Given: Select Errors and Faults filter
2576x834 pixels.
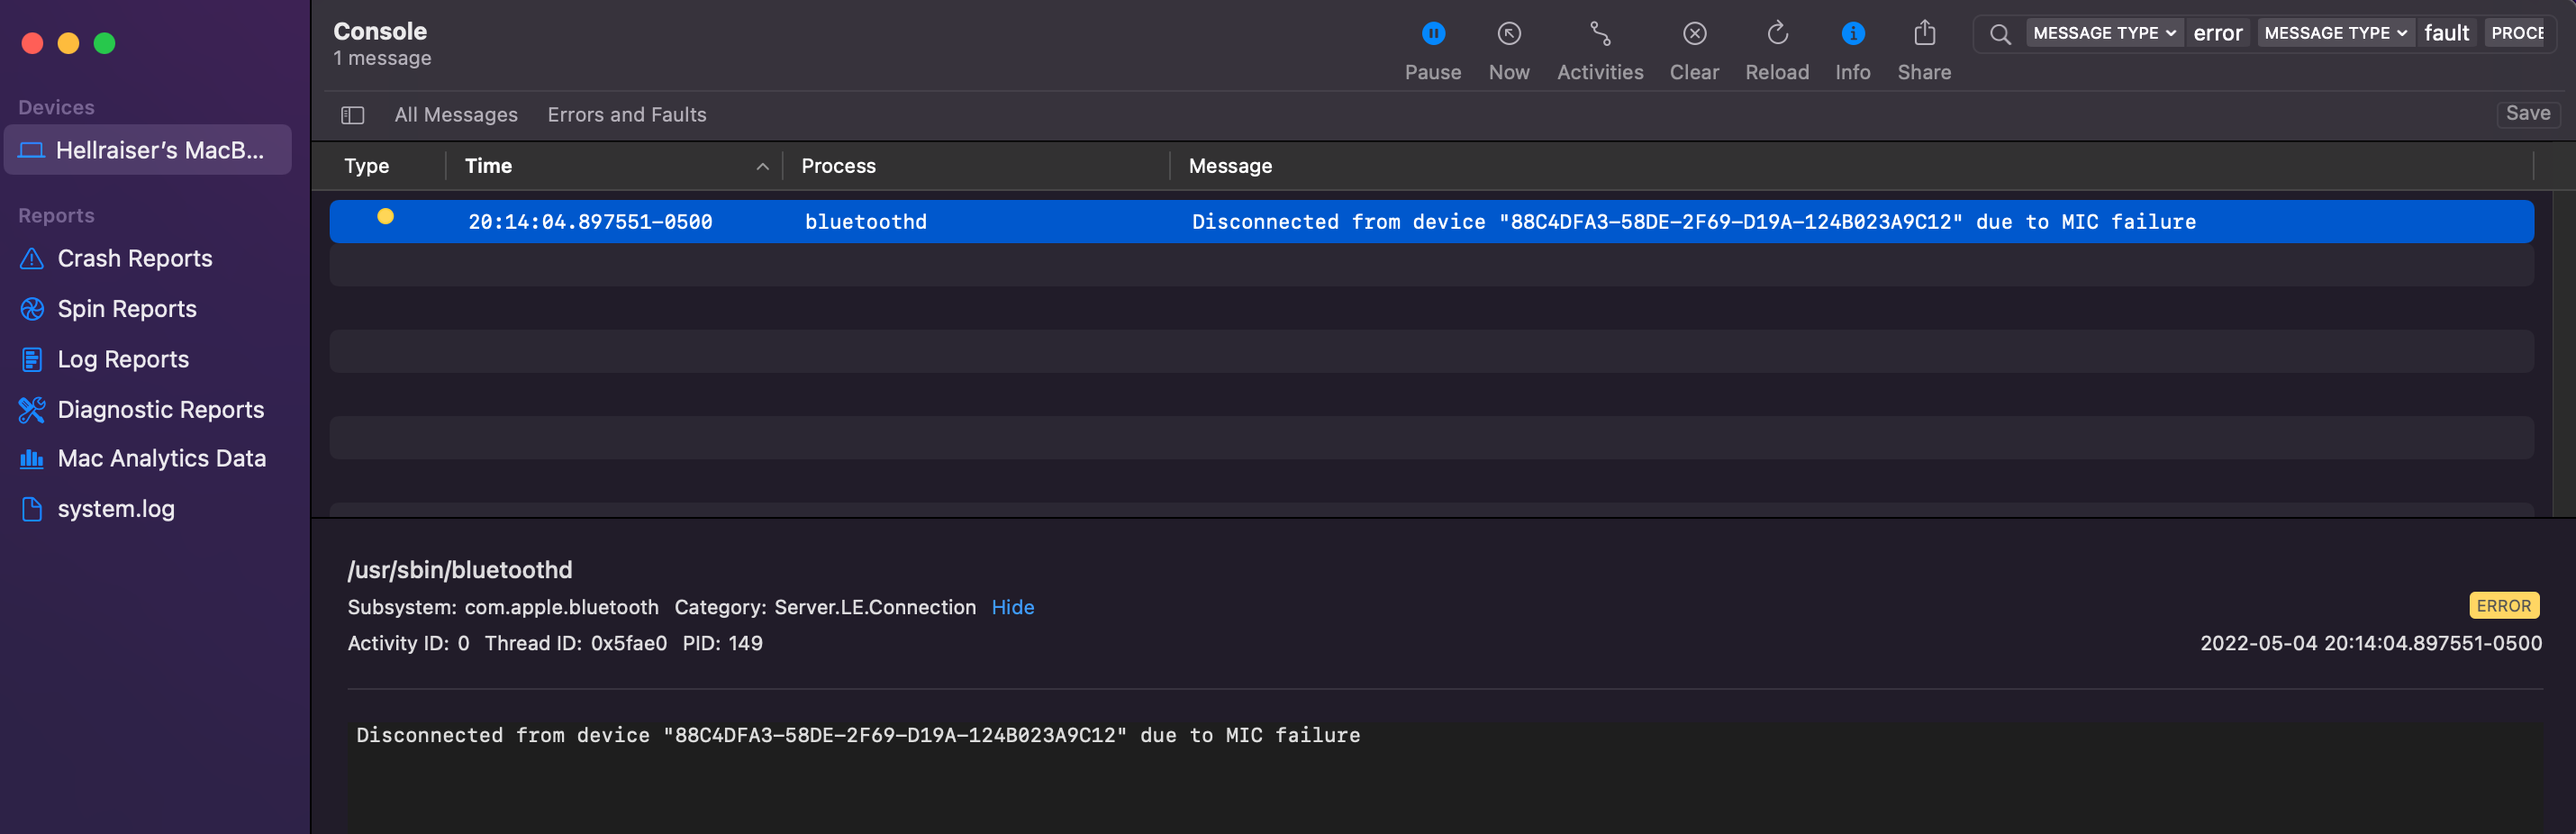Looking at the screenshot, I should 626,115.
